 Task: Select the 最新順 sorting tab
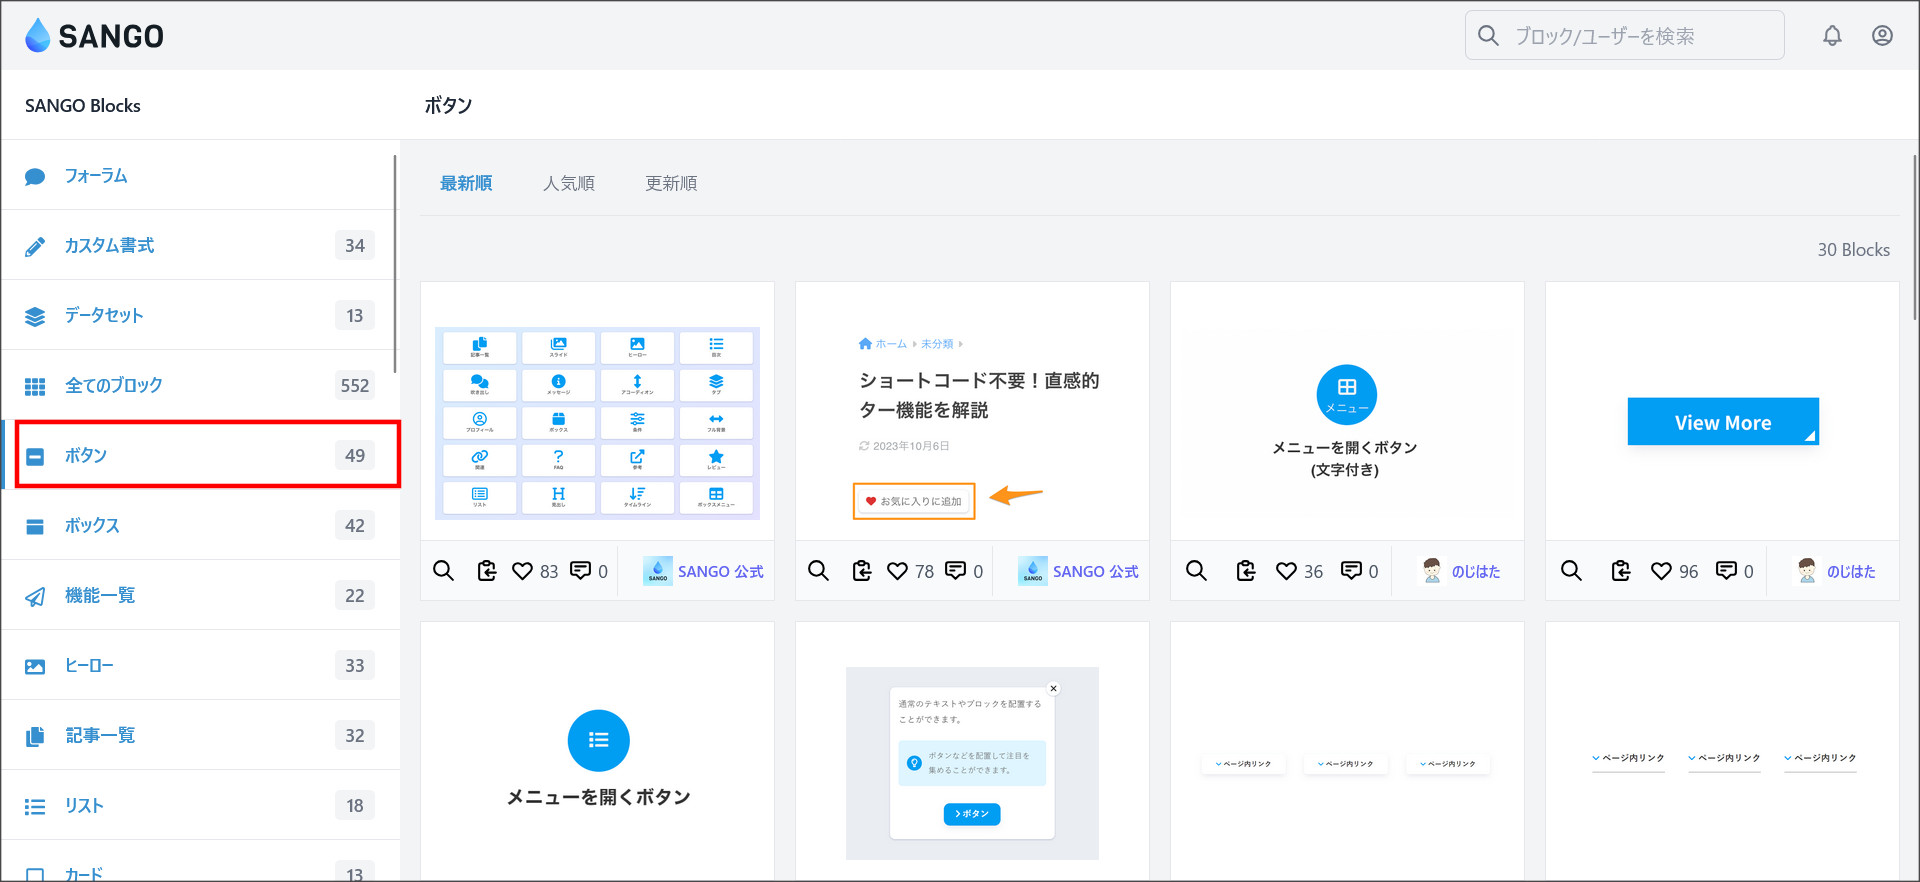tap(466, 183)
